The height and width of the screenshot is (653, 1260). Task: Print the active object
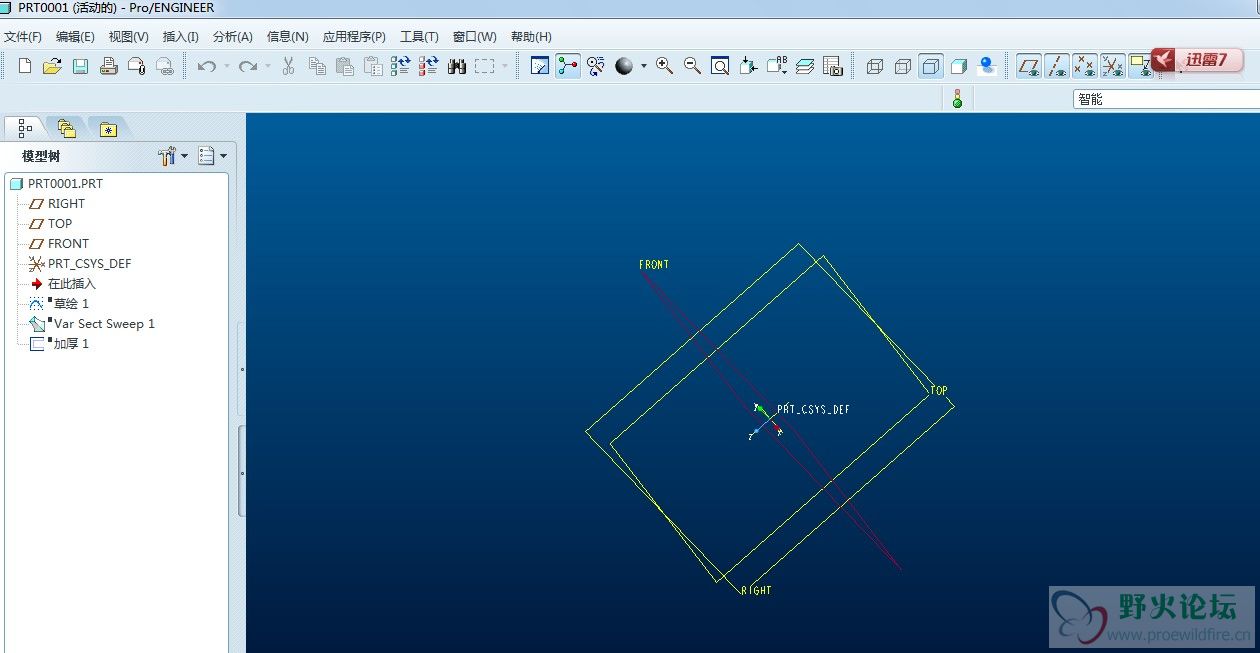109,66
